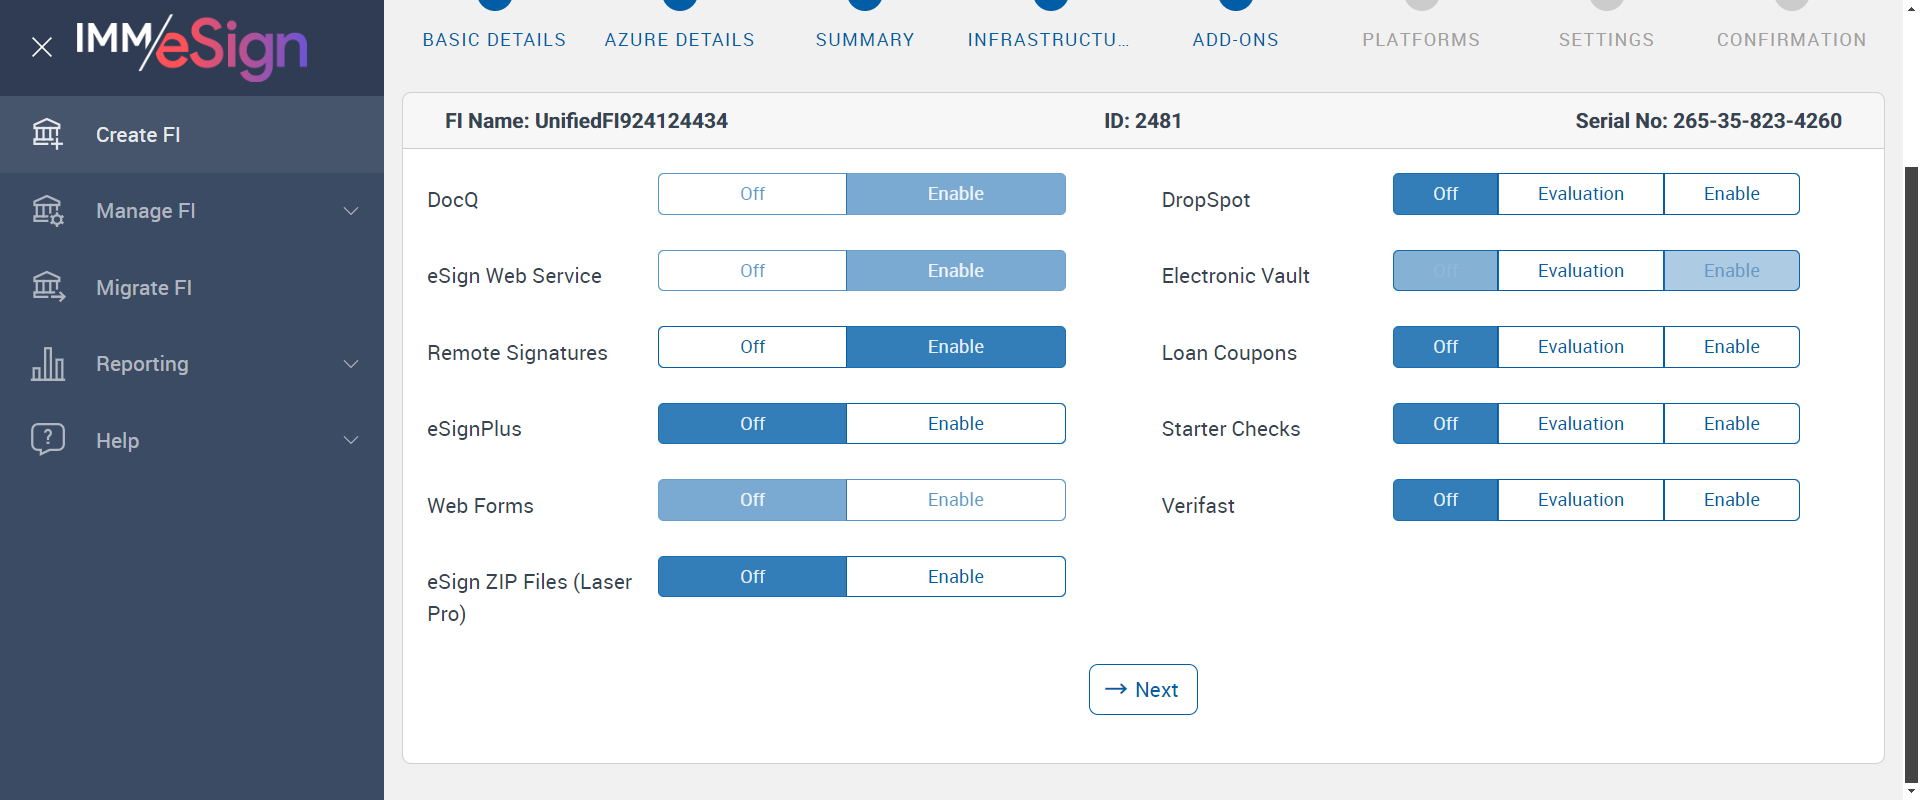Turn Electronic Vault Off

click(x=1446, y=271)
